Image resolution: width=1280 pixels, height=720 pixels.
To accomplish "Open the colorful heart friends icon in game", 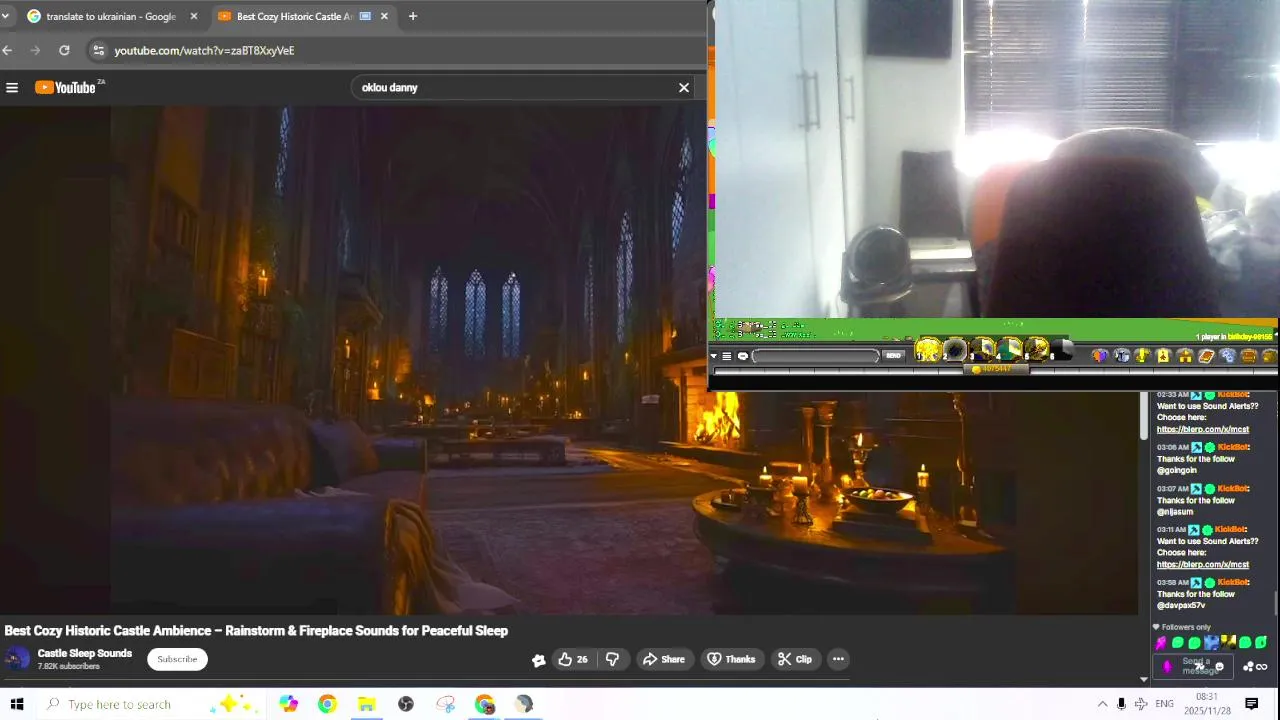I will pyautogui.click(x=1099, y=356).
